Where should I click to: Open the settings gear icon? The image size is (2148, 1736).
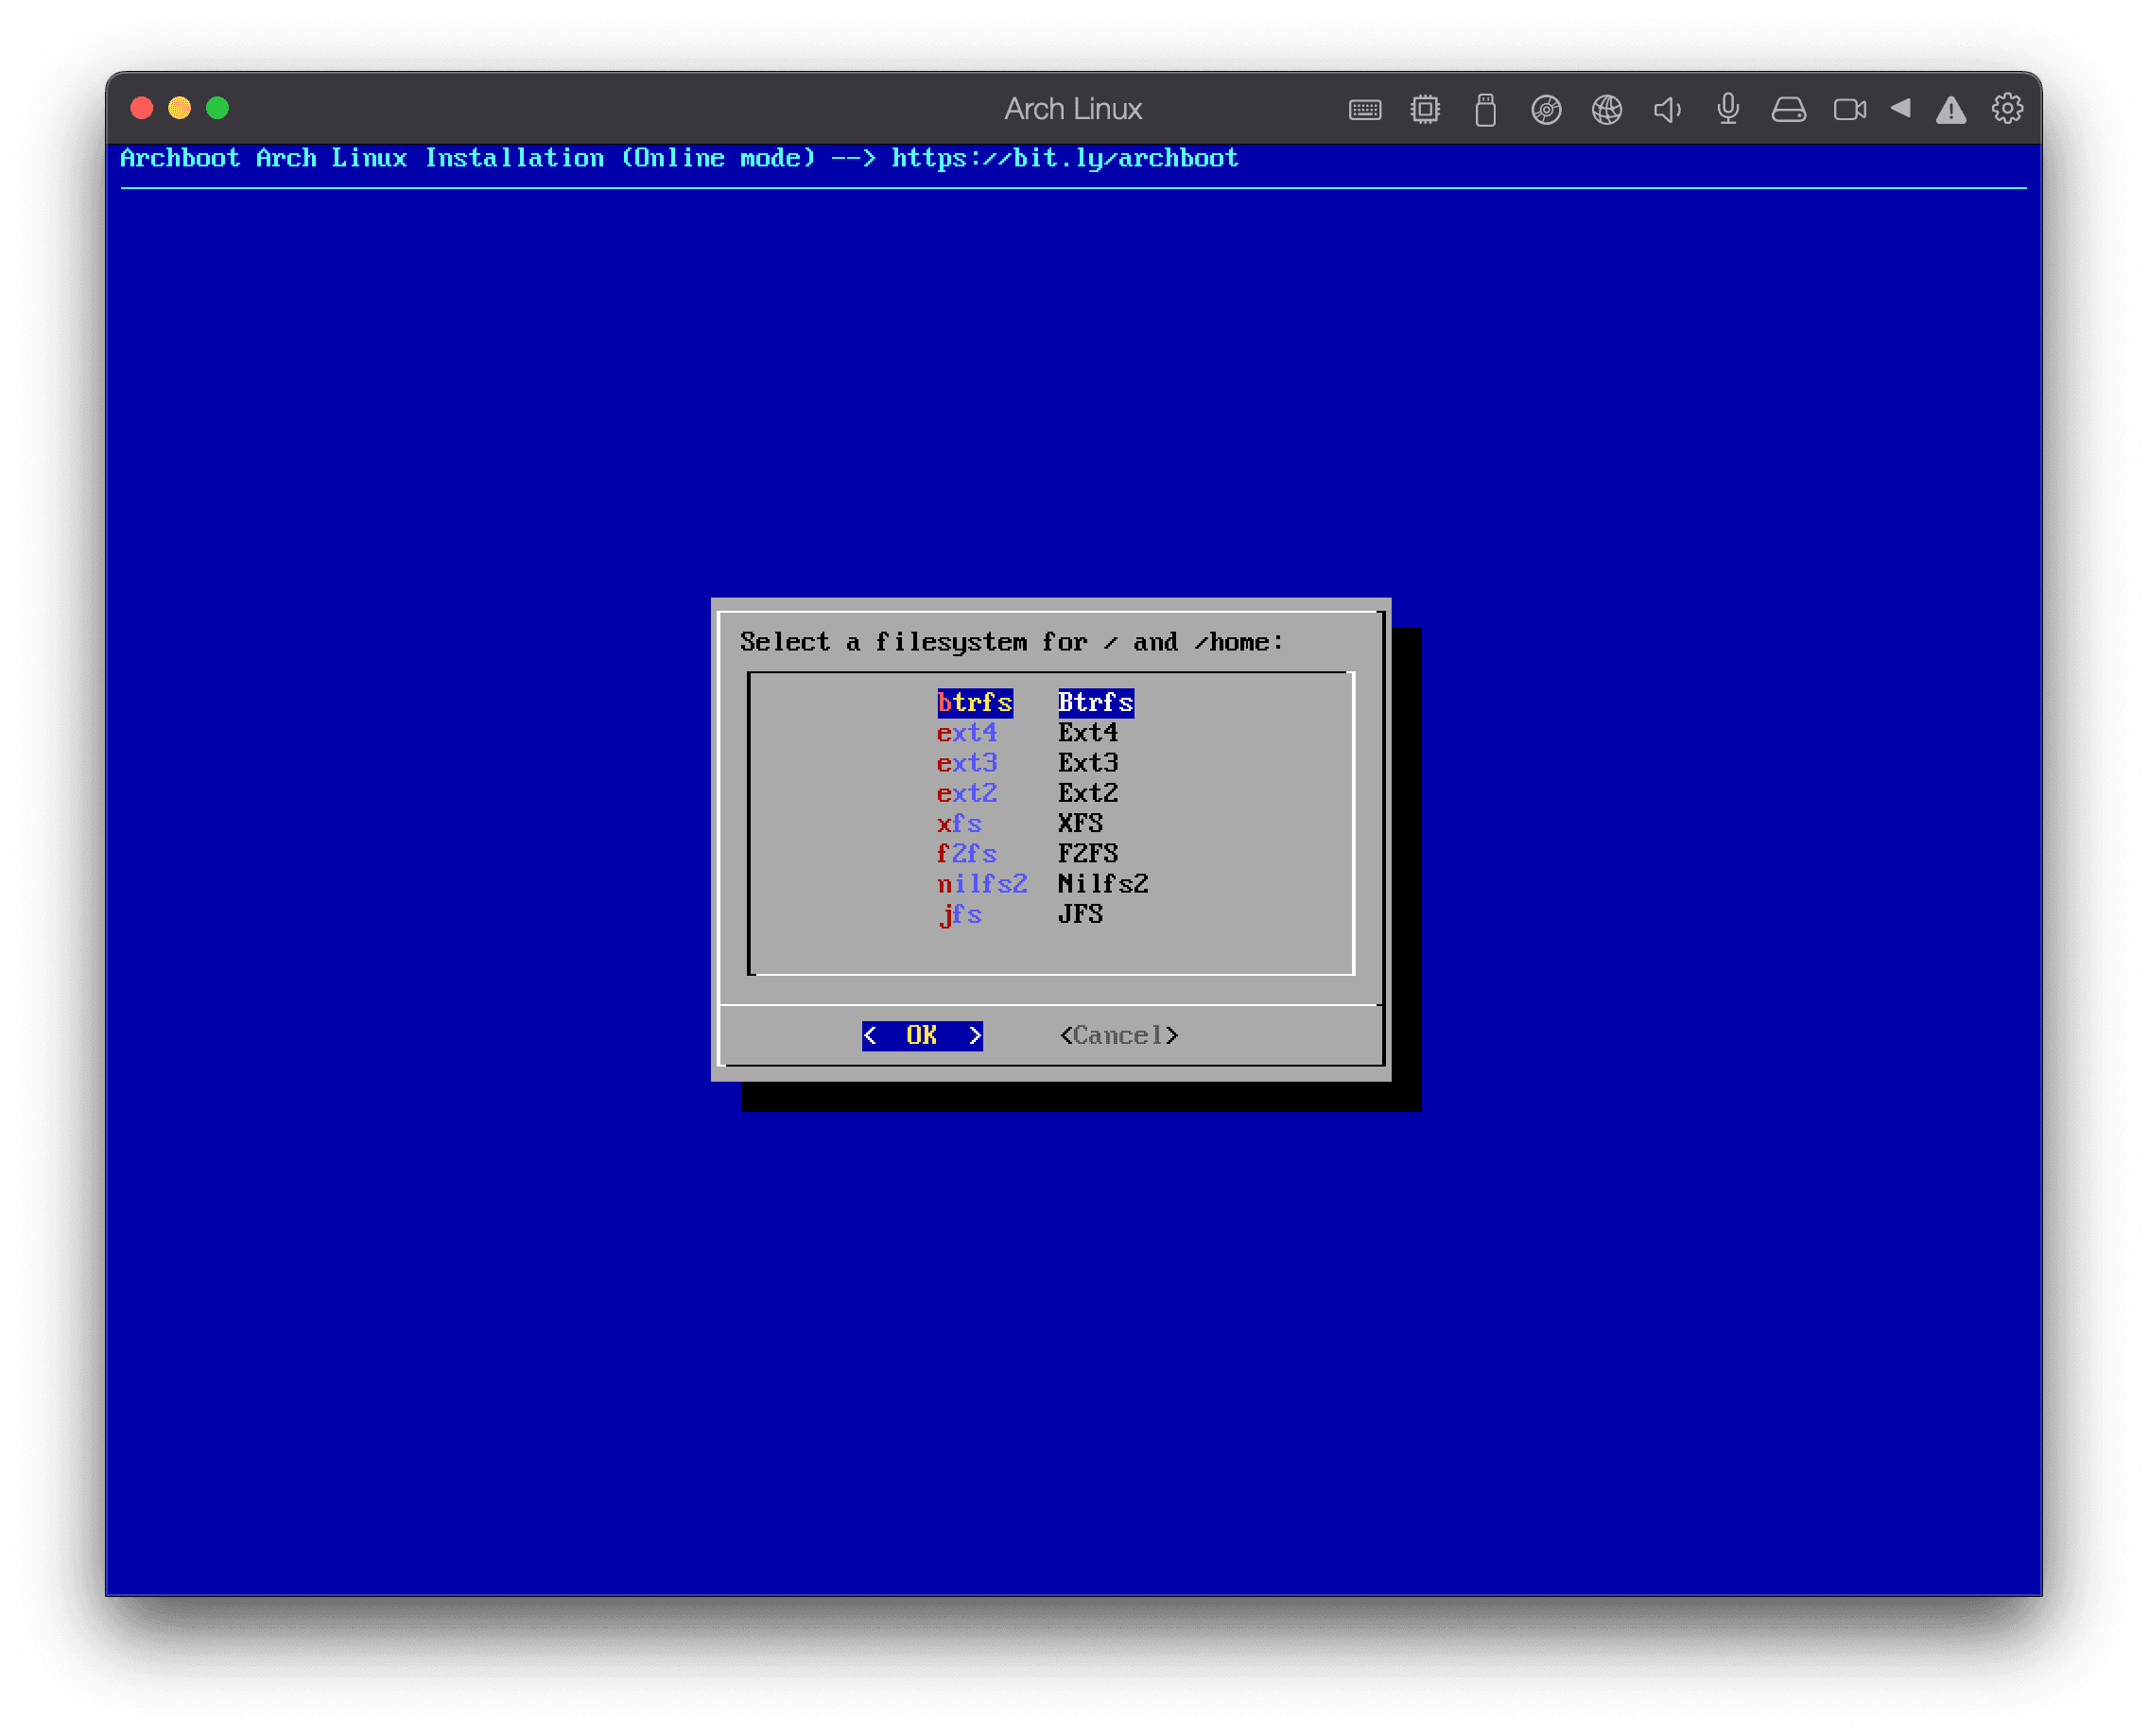[2007, 108]
